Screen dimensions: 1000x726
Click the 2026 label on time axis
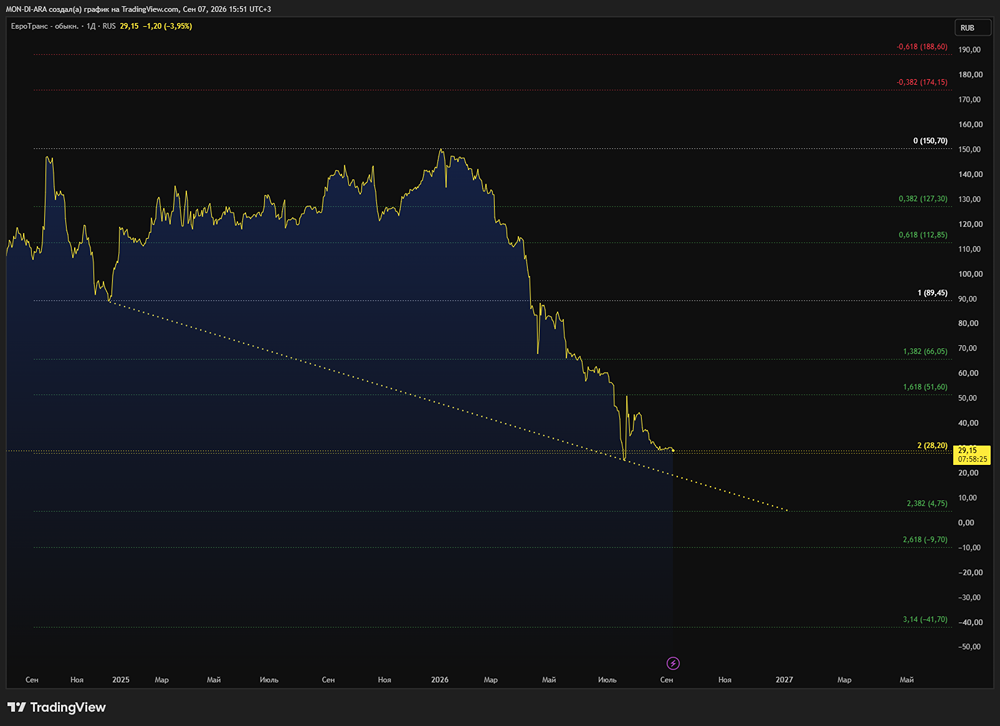click(439, 680)
